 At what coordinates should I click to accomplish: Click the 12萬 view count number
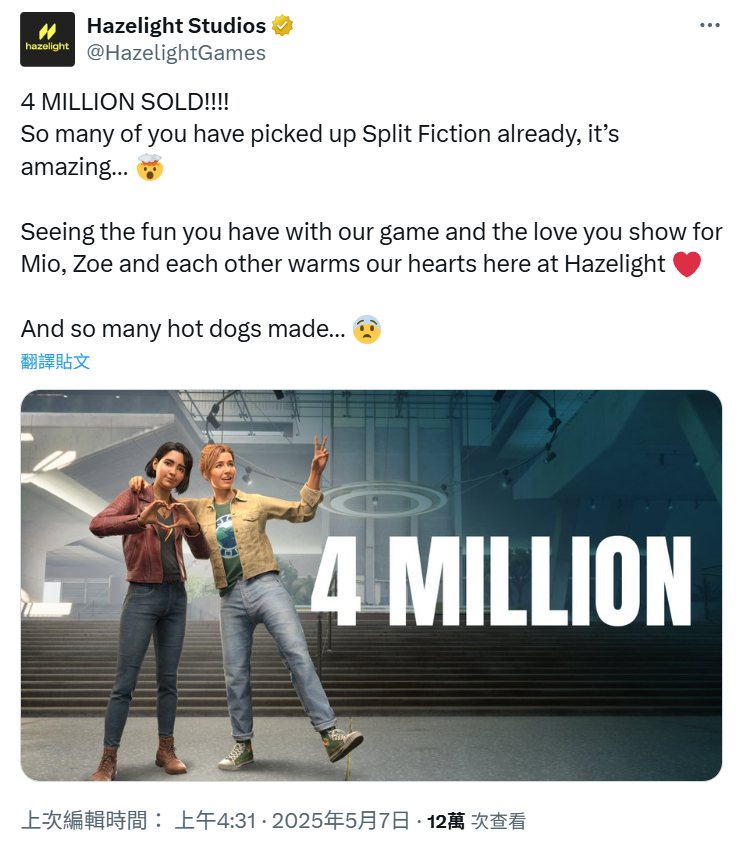[446, 821]
